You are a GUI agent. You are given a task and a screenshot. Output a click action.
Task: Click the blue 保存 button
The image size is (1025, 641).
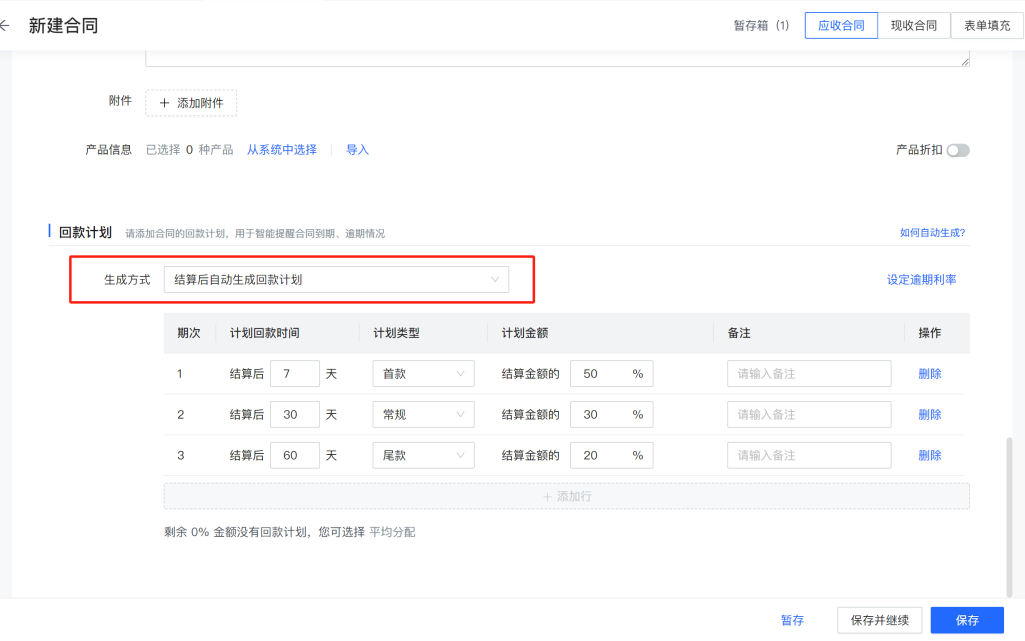point(967,620)
